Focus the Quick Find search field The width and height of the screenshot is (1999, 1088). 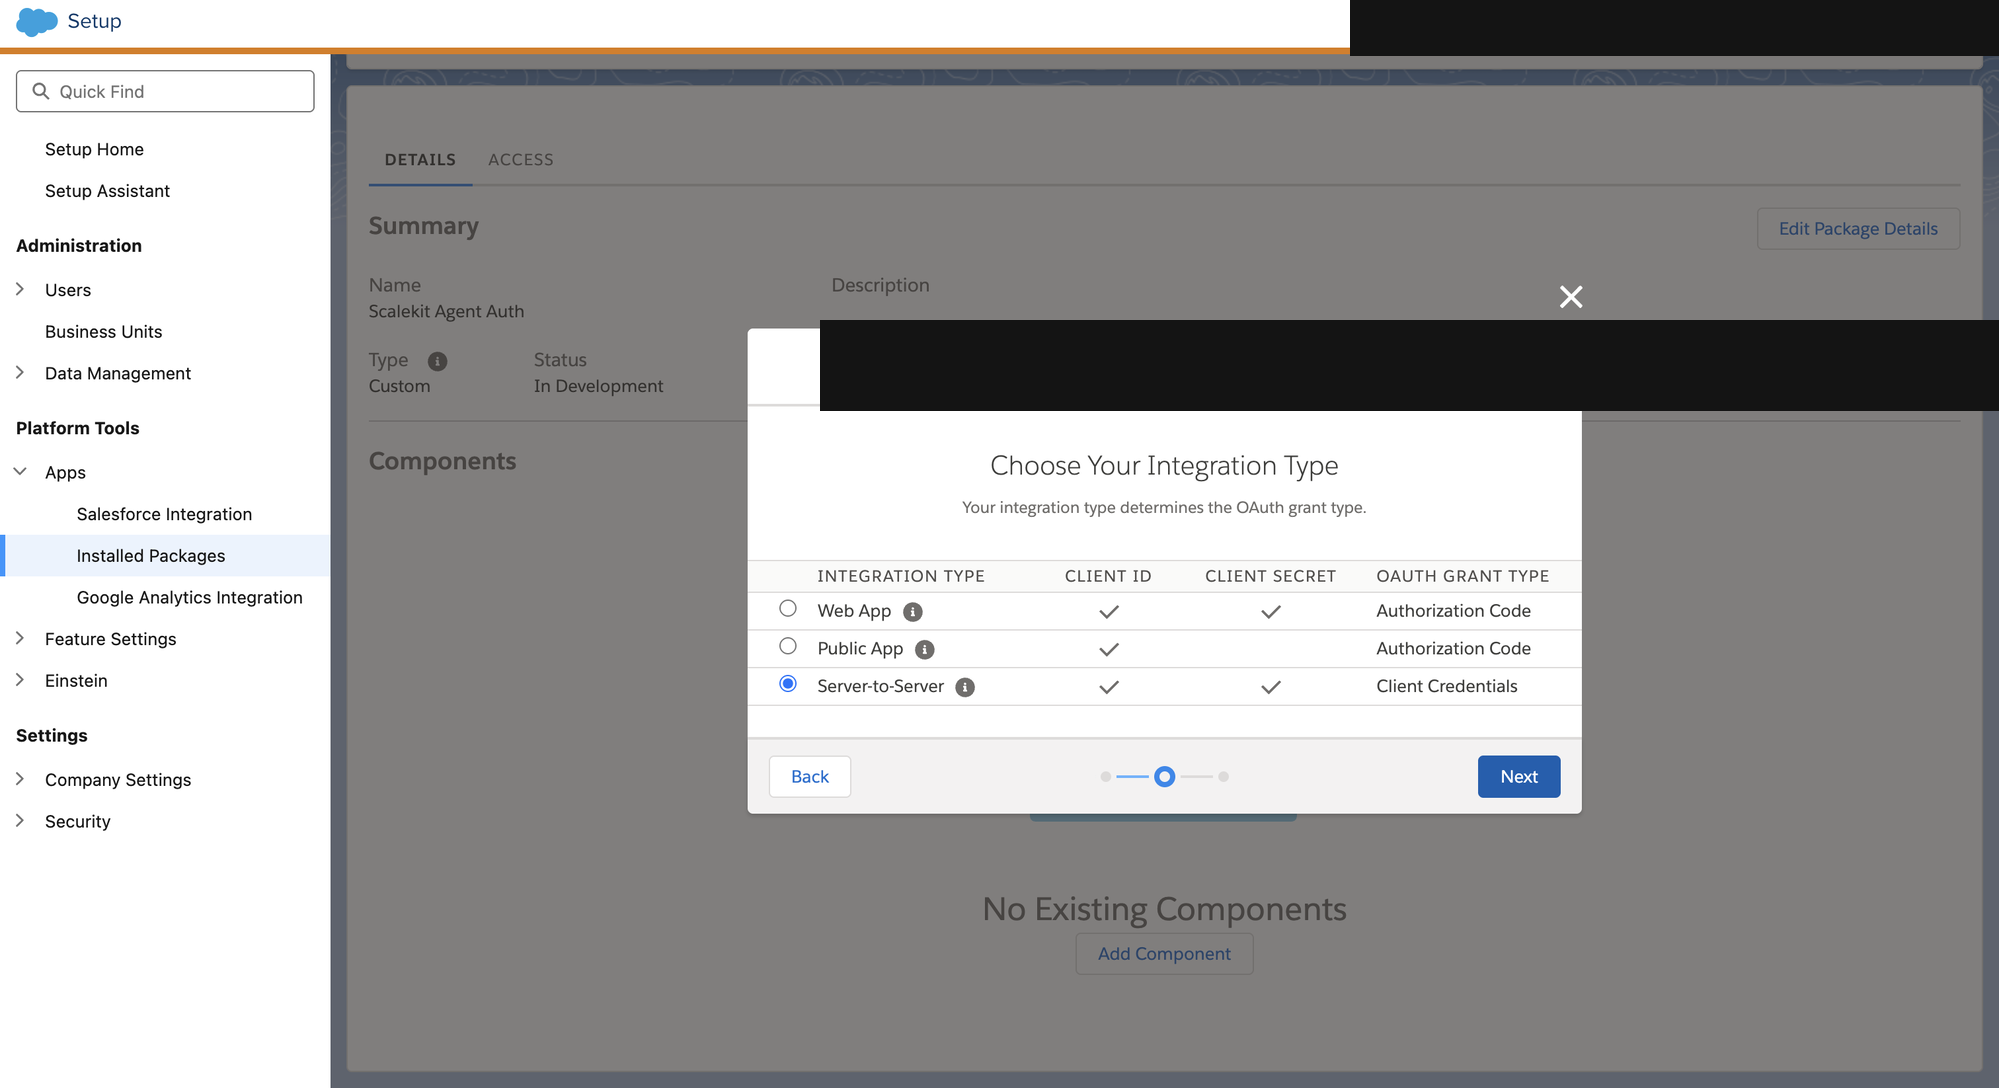tap(165, 91)
